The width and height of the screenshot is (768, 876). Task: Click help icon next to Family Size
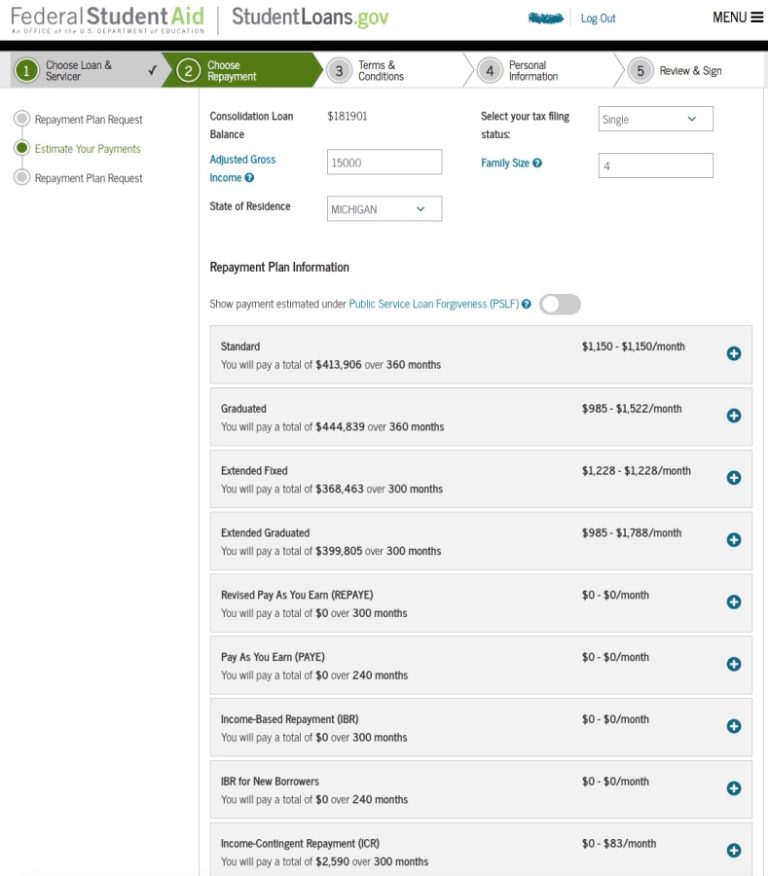(537, 163)
